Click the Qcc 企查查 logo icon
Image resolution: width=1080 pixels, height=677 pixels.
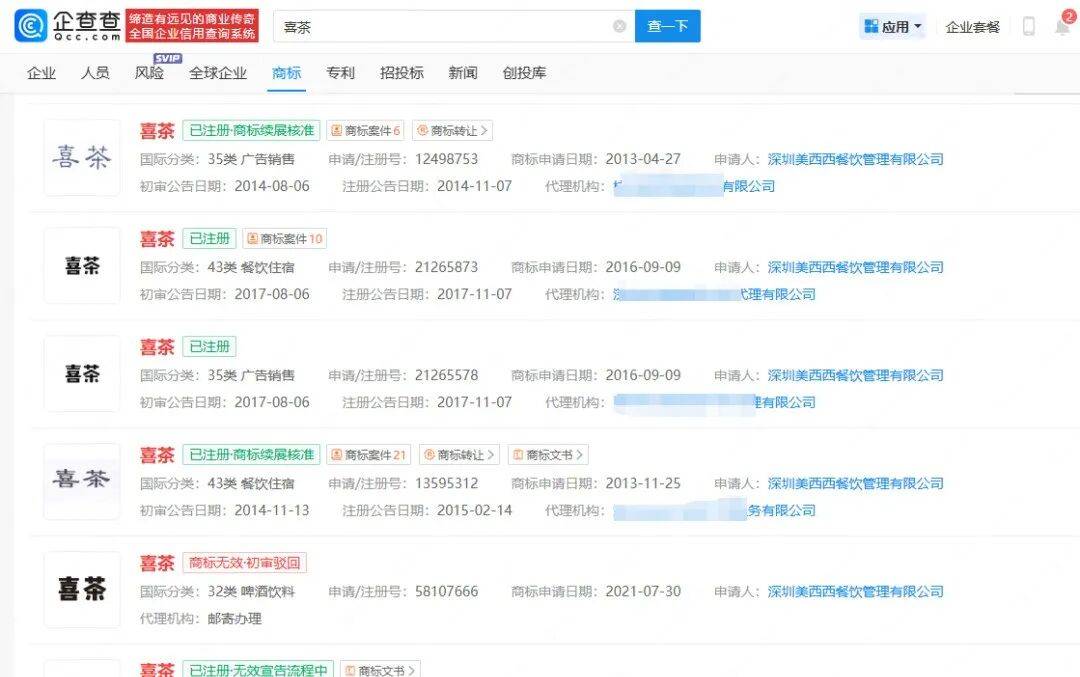click(x=31, y=26)
